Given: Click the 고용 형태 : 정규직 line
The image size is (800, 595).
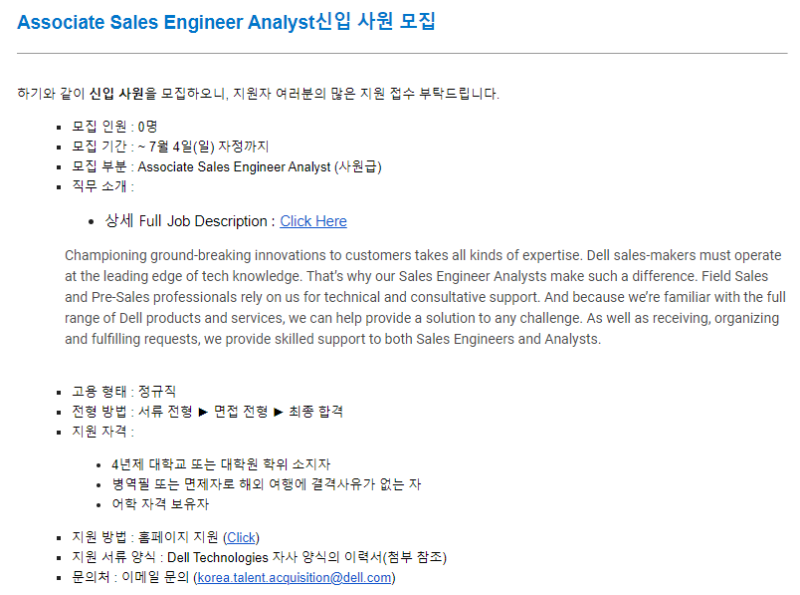Looking at the screenshot, I should [x=123, y=392].
